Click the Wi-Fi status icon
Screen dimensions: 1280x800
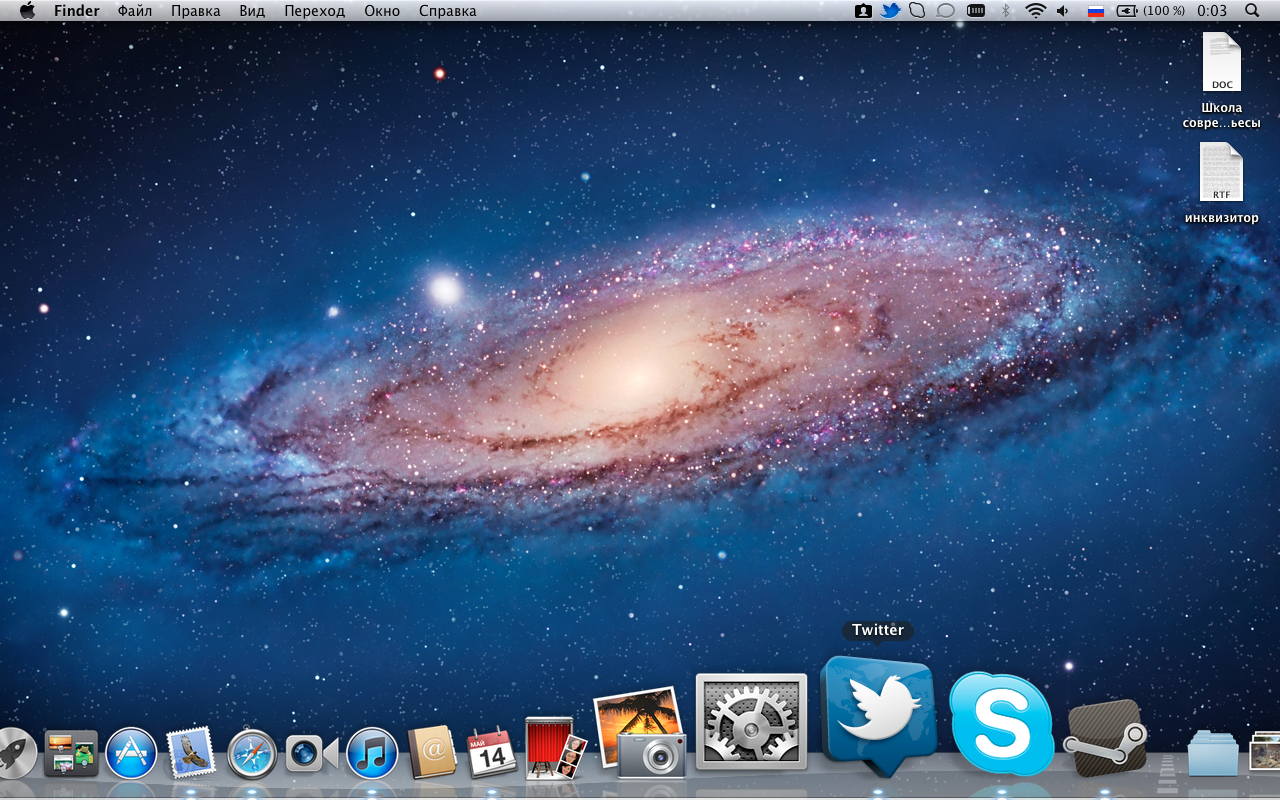click(1035, 11)
